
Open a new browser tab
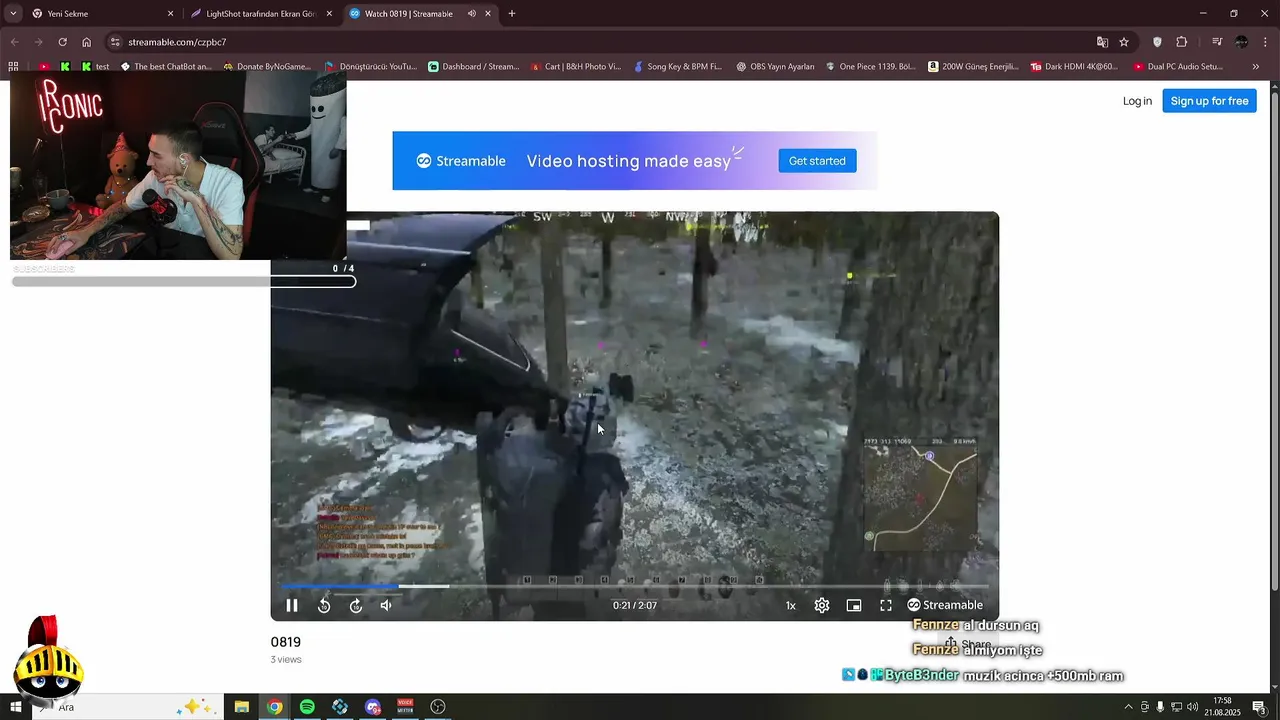512,14
